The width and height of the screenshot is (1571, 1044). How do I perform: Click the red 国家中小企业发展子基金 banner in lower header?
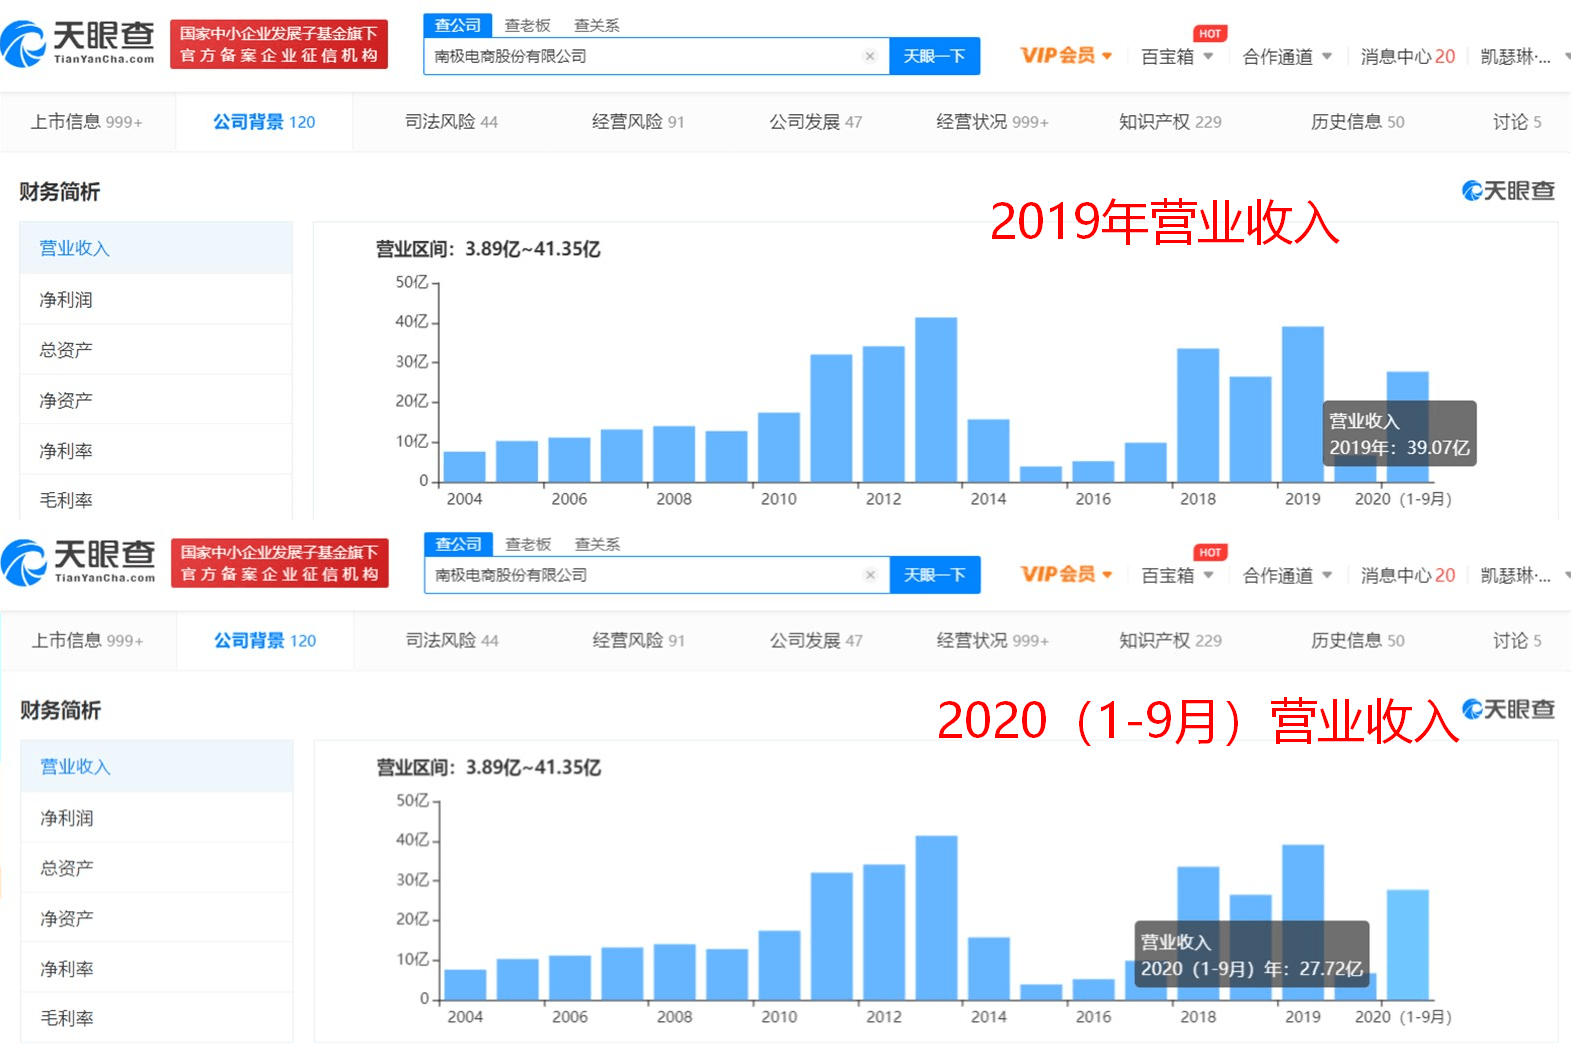tap(280, 563)
